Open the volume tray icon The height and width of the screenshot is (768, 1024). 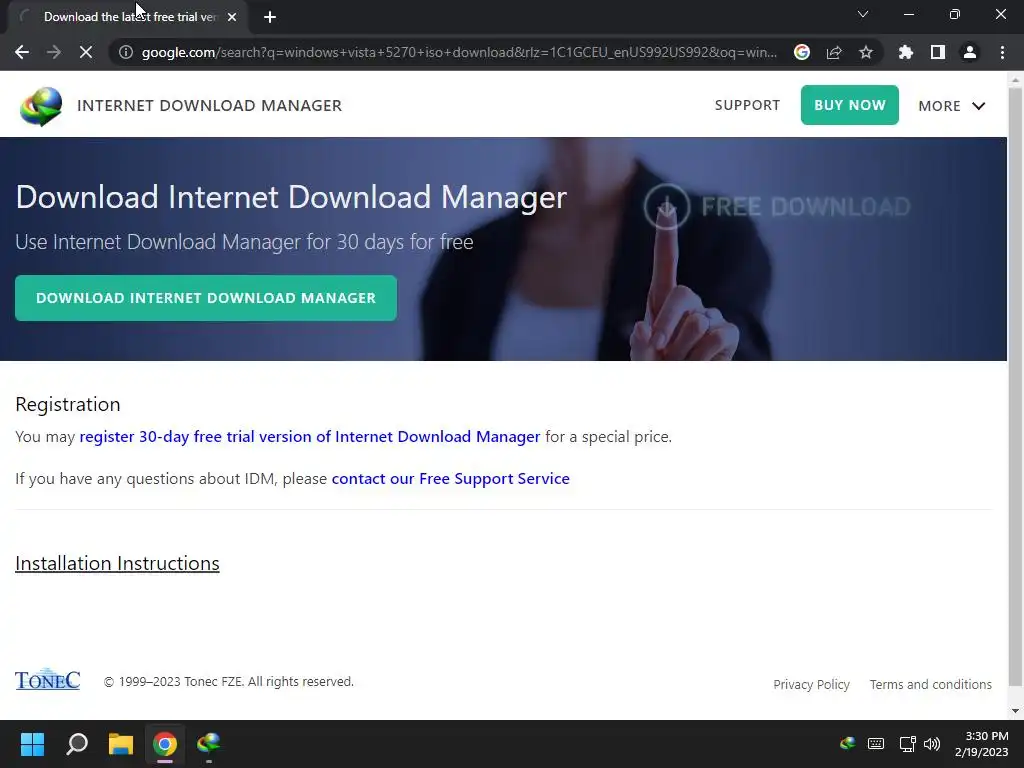932,744
